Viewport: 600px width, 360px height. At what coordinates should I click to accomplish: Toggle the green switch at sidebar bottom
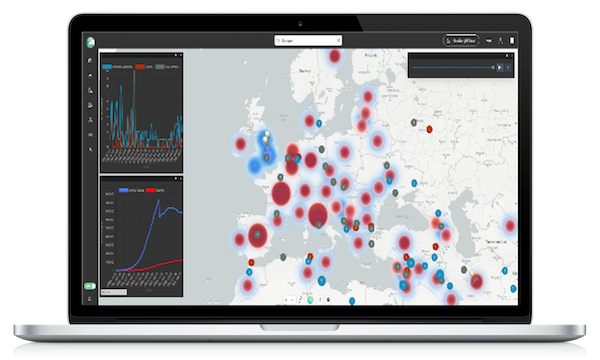(x=90, y=286)
